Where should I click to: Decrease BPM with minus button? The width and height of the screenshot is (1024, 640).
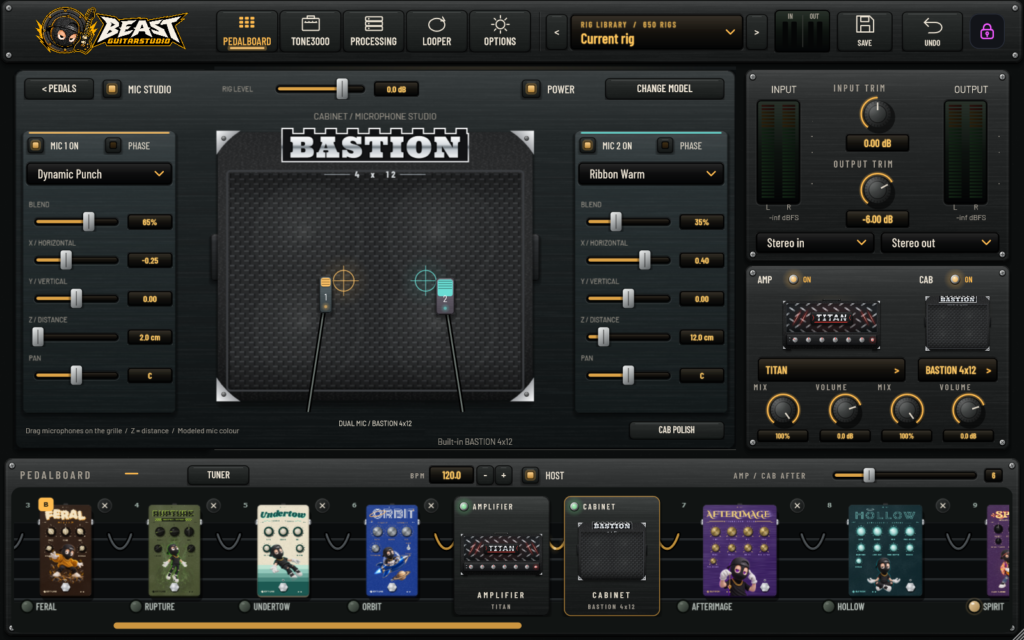coord(485,475)
